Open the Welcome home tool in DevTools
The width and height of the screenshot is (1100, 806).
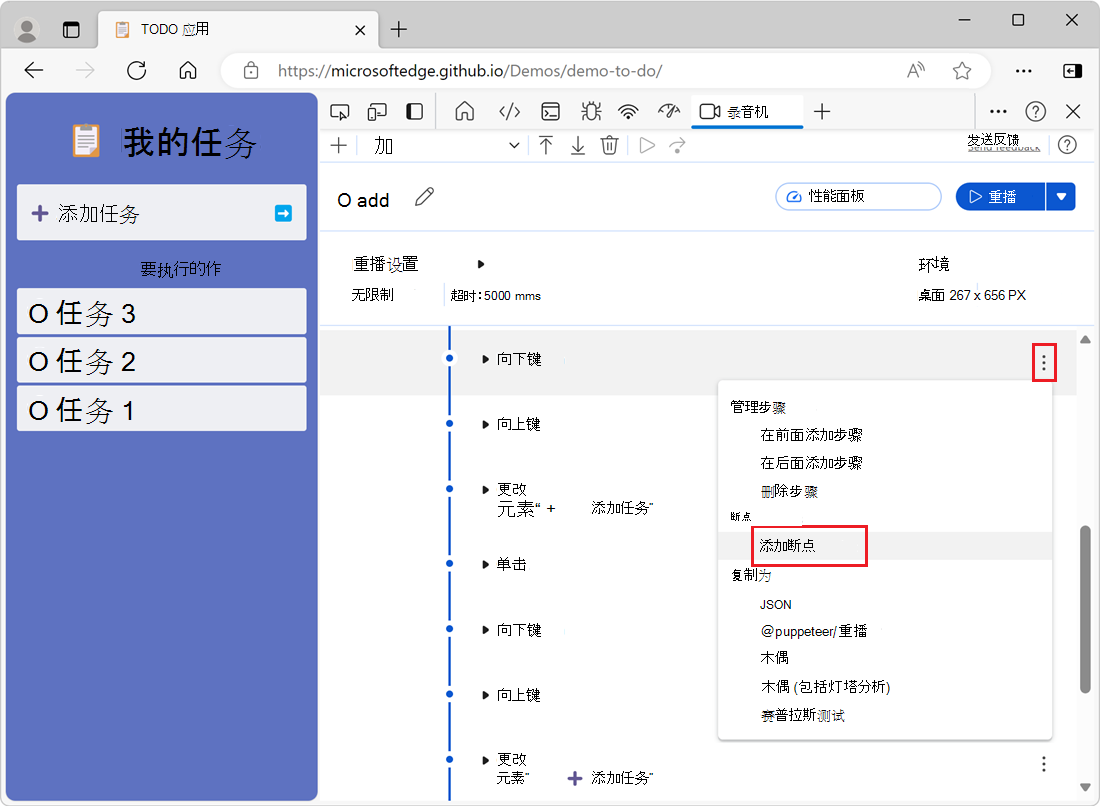click(464, 112)
